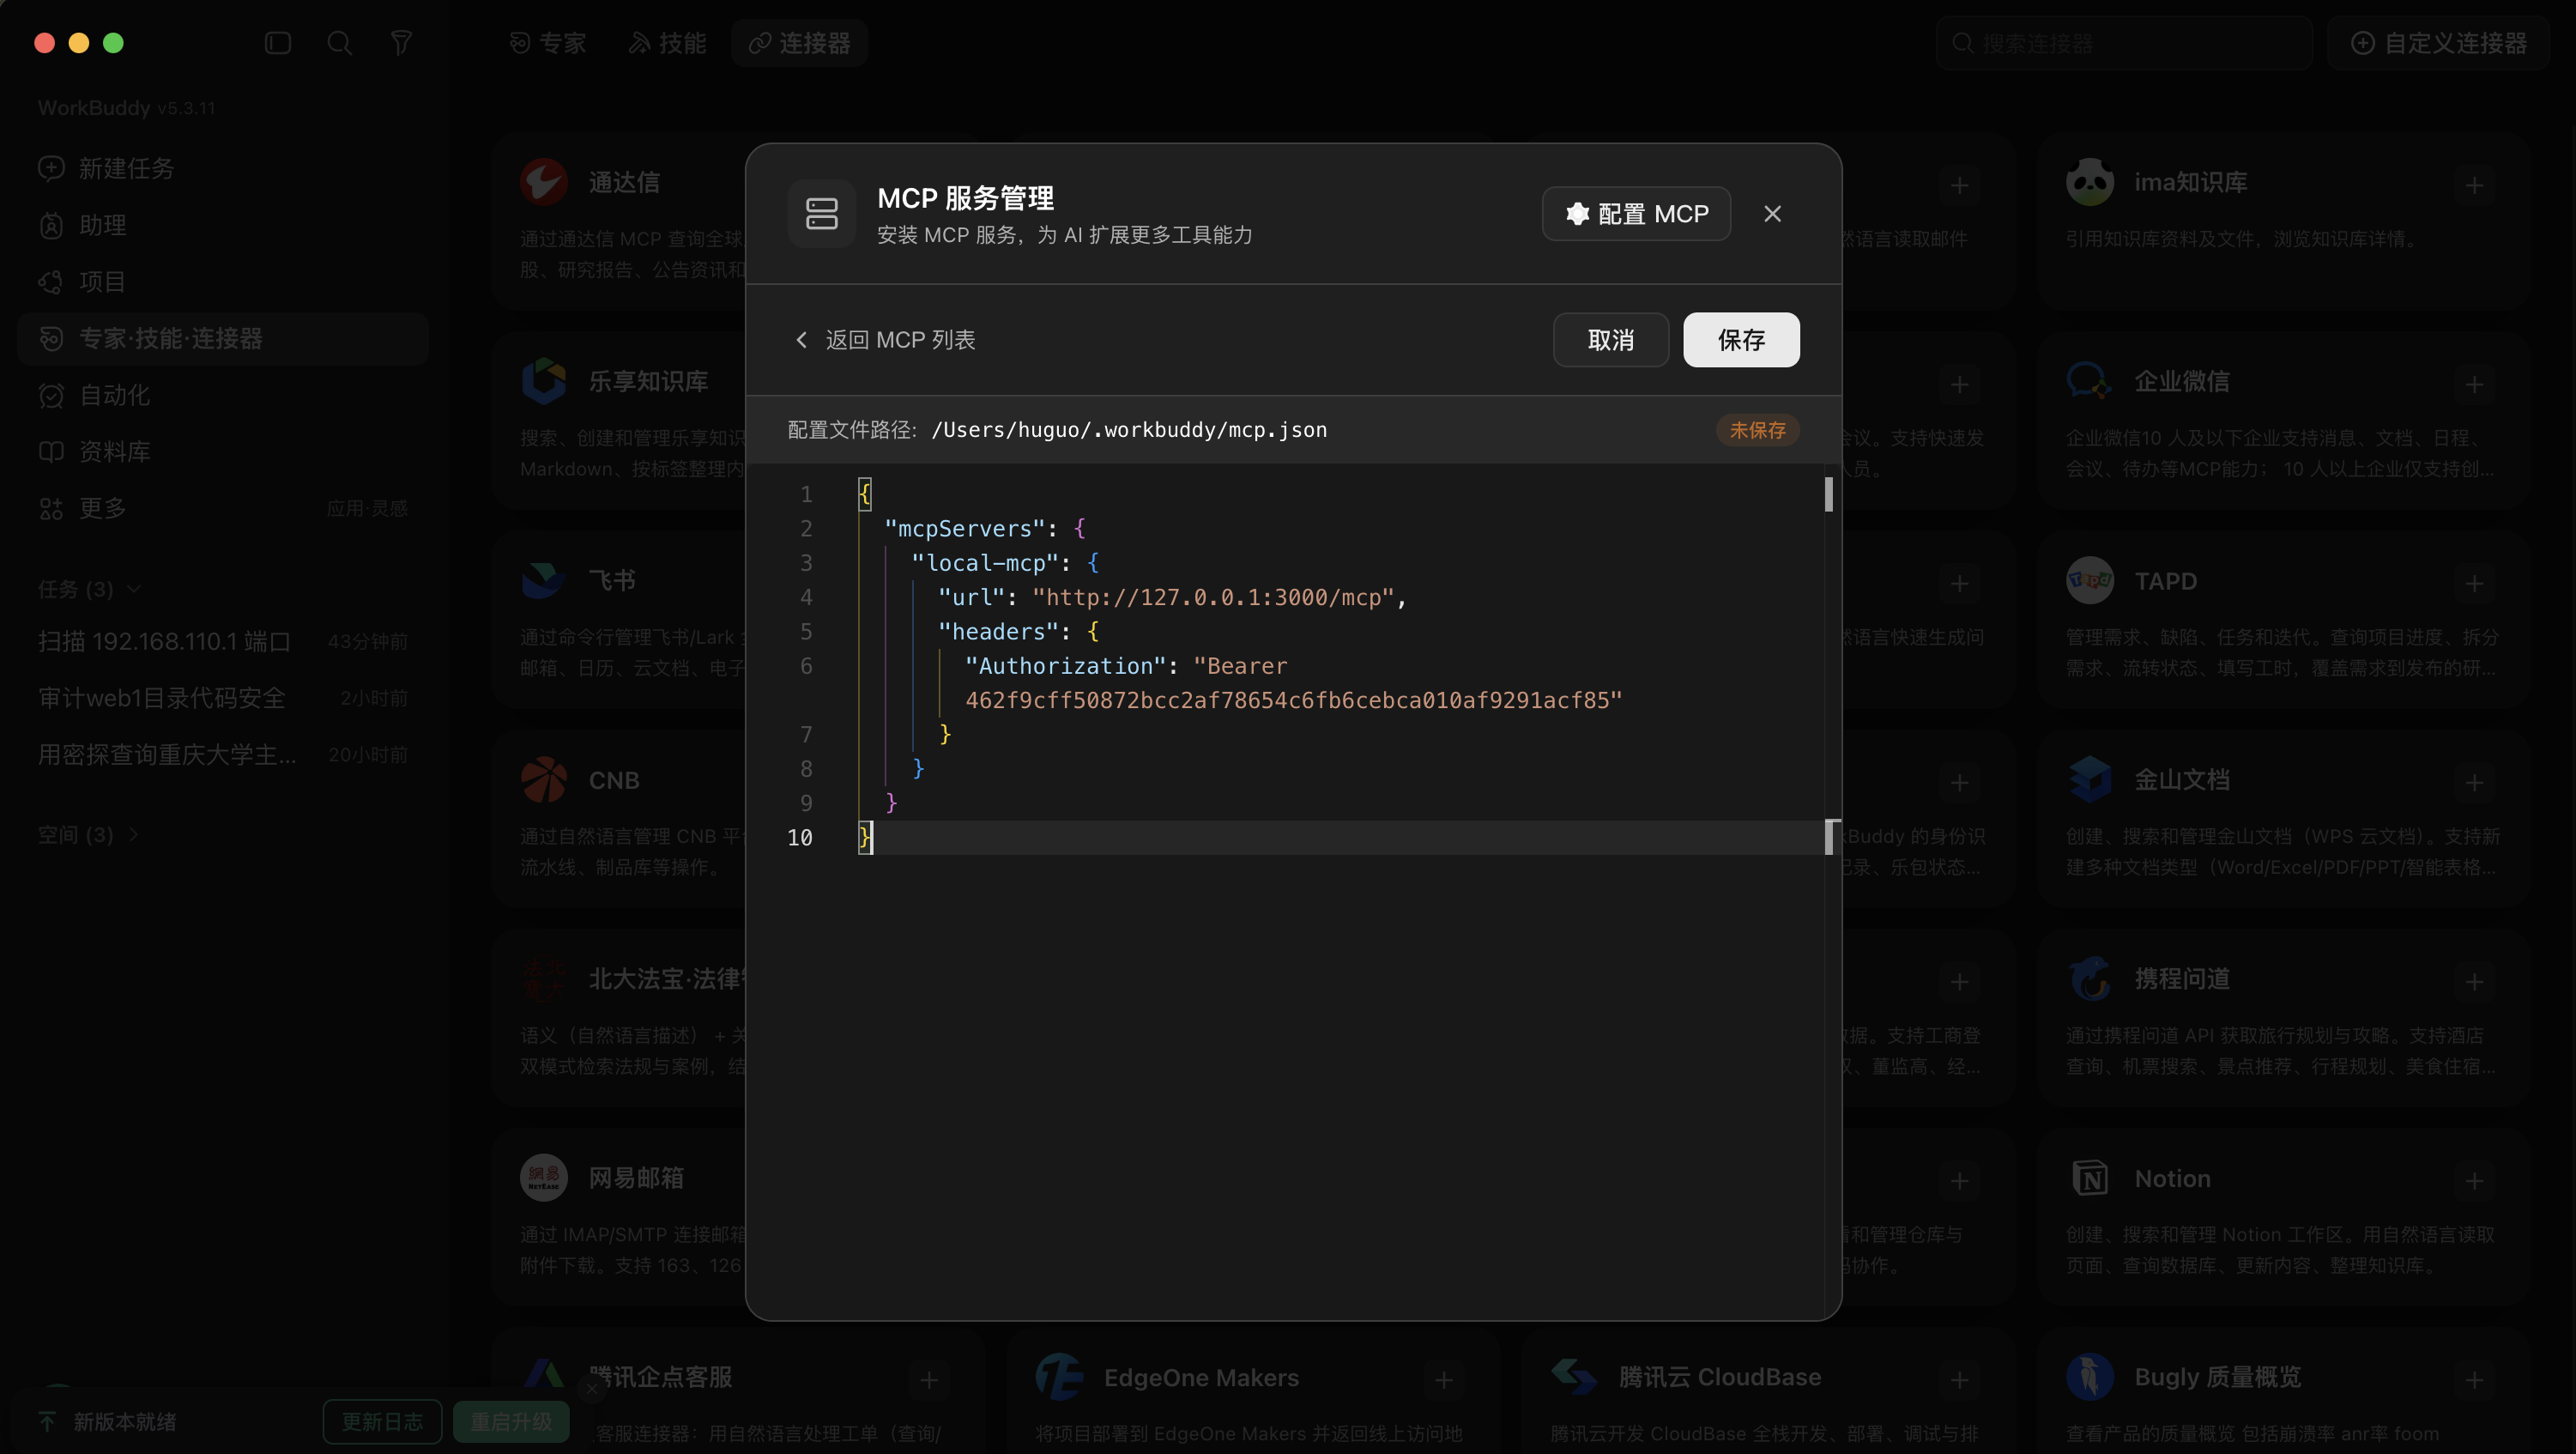
Task: Click the editor scrollbar thumb at top
Action: pyautogui.click(x=1828, y=494)
